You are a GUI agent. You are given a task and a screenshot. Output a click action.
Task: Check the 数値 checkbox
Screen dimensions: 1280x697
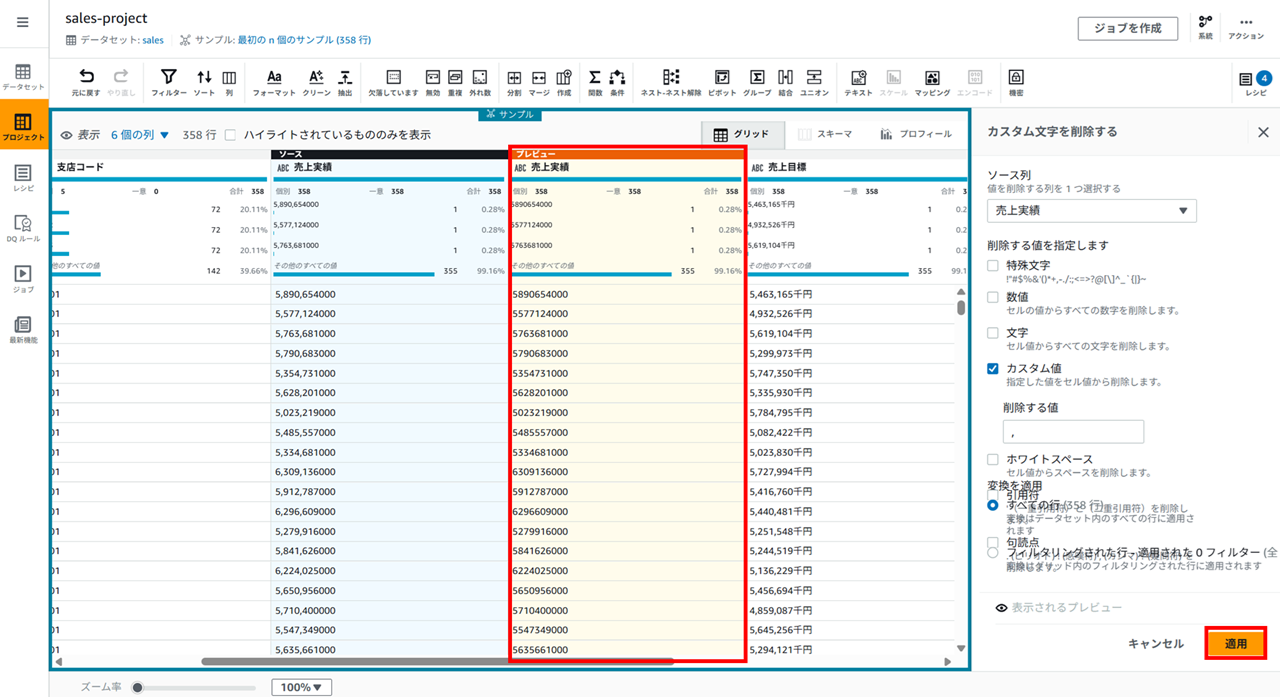tap(992, 297)
